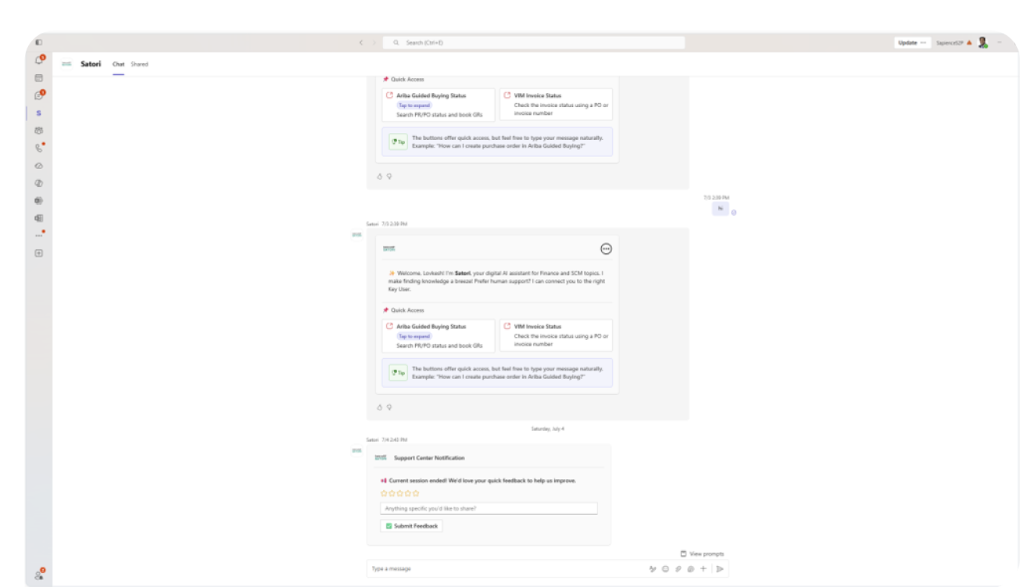Attach a file using the paperclip icon
The width and height of the screenshot is (1024, 587).
tap(678, 569)
